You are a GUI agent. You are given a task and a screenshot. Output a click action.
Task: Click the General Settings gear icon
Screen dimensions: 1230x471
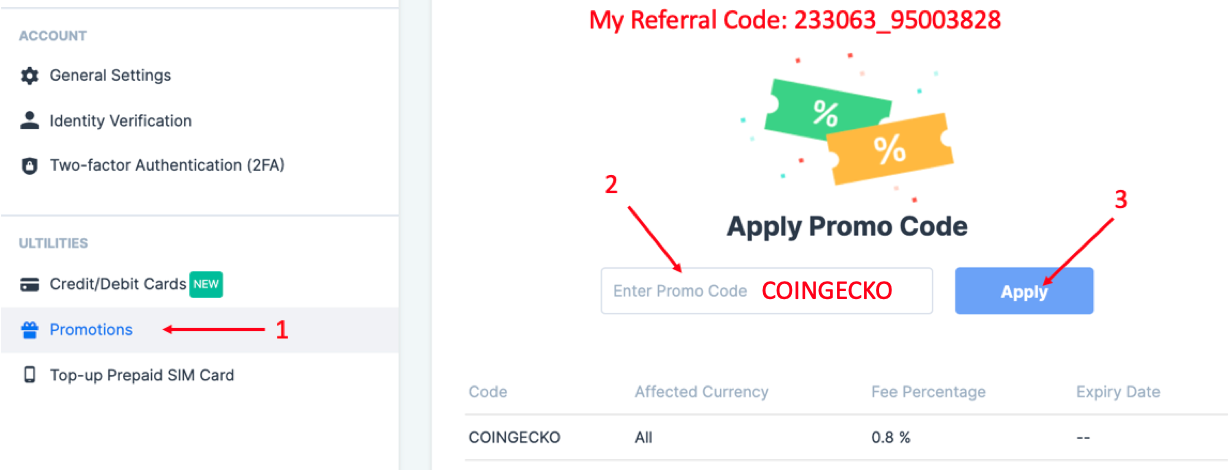(30, 76)
